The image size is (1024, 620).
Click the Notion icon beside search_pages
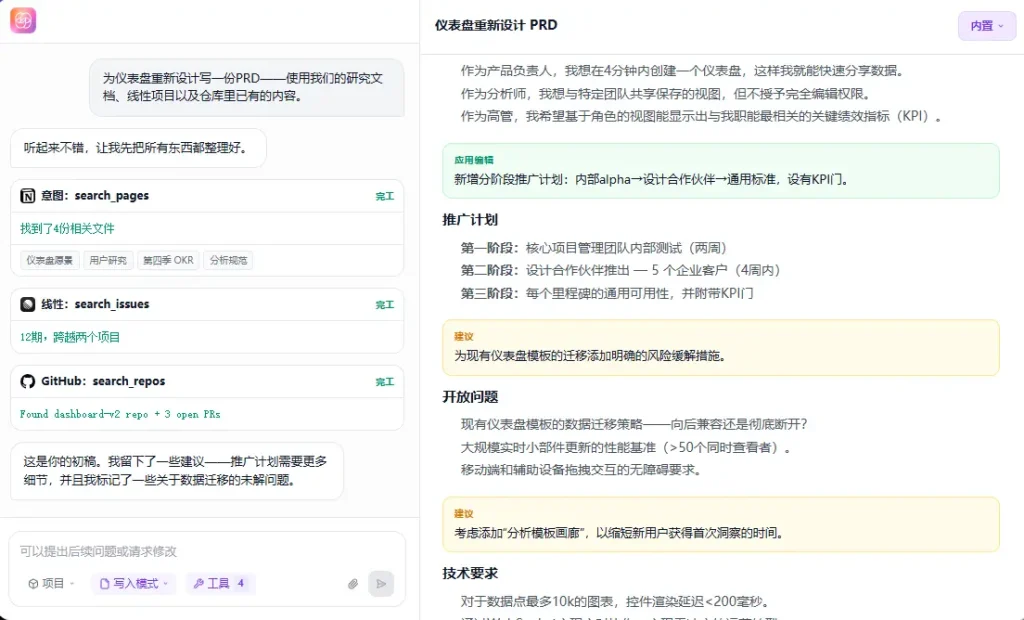tap(28, 196)
